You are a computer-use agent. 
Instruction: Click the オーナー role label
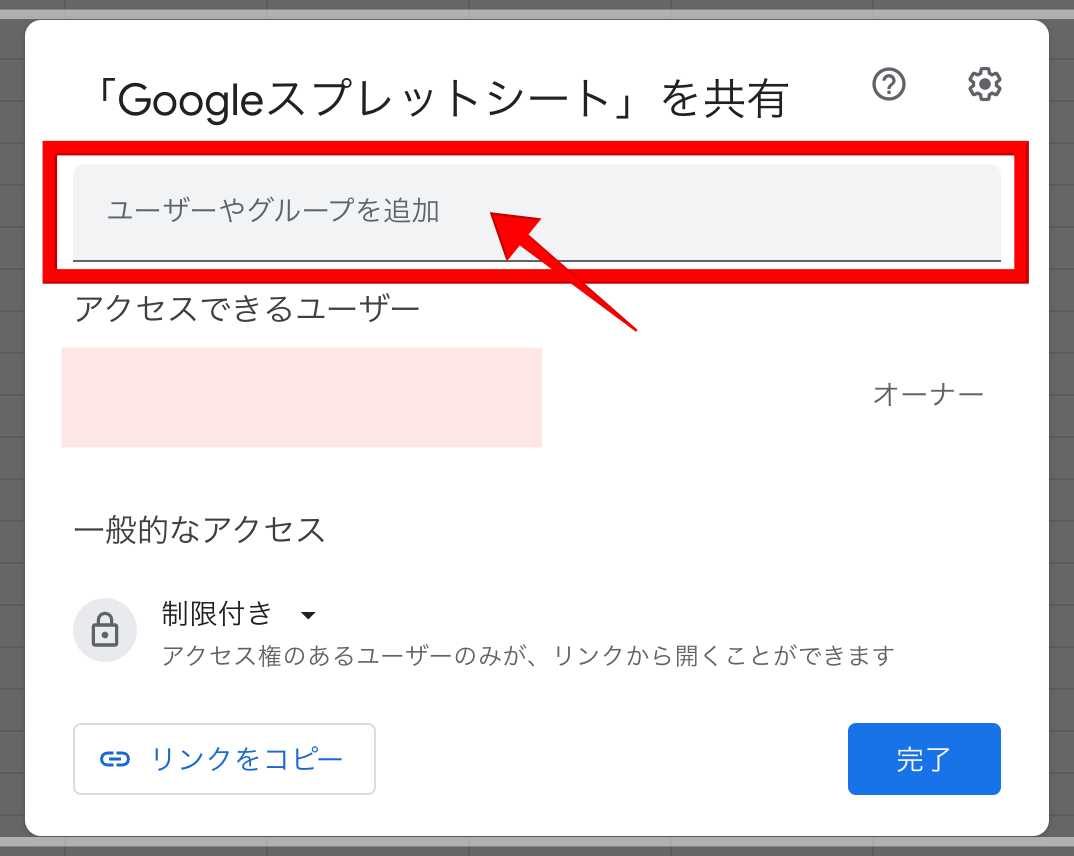click(928, 394)
